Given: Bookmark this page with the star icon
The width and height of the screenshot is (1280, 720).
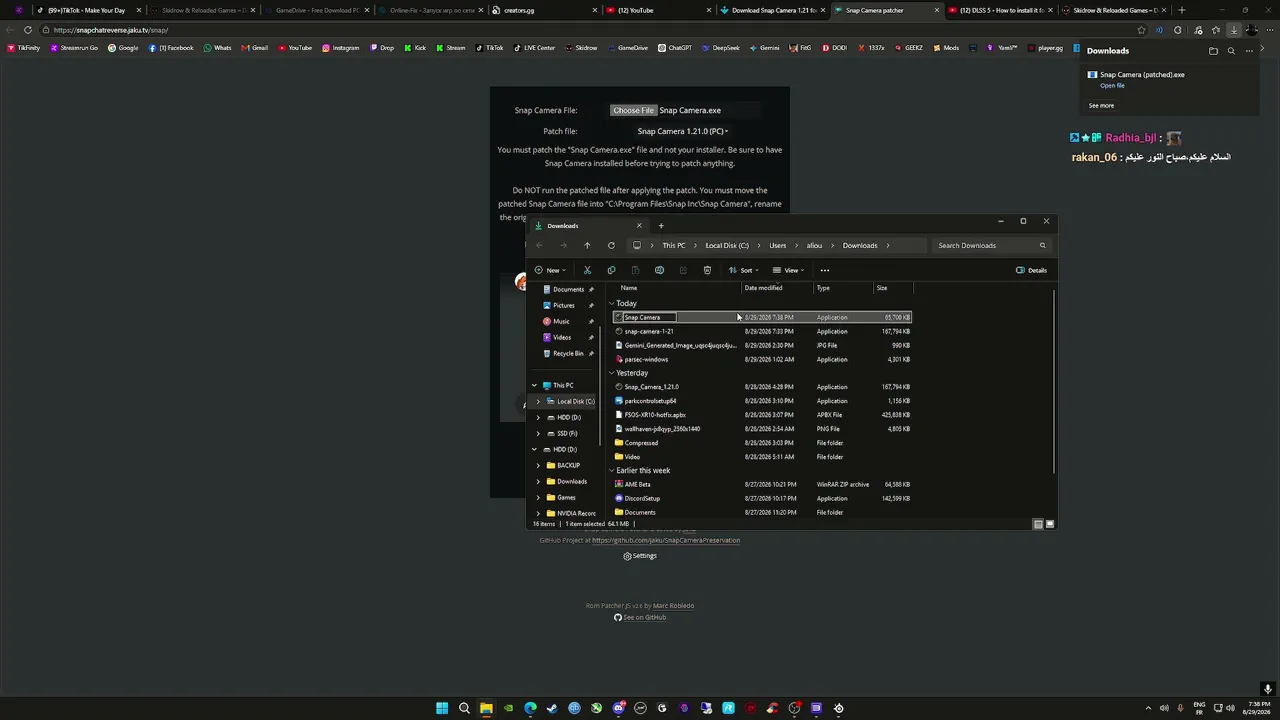Looking at the screenshot, I should [x=1141, y=30].
